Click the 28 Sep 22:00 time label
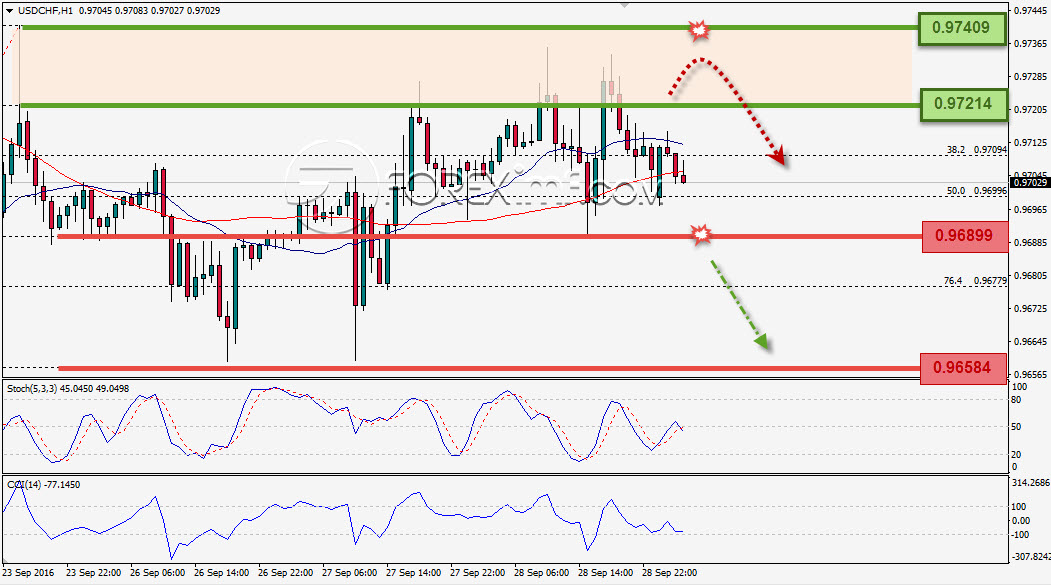The width and height of the screenshot is (1051, 585). click(670, 573)
